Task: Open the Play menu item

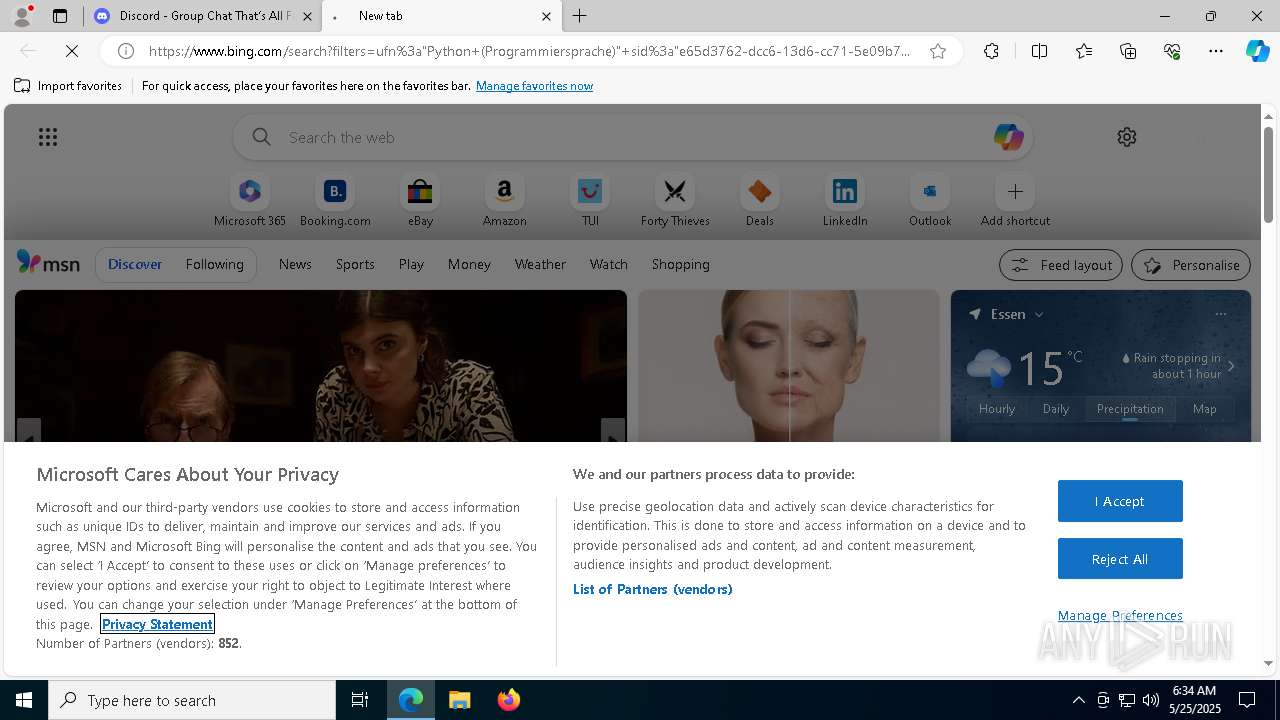Action: [411, 264]
